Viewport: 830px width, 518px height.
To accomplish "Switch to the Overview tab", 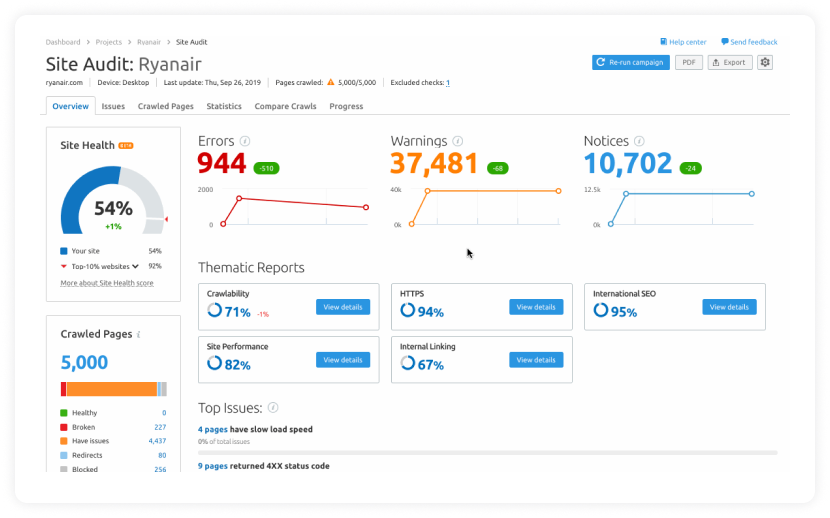I will 70,106.
